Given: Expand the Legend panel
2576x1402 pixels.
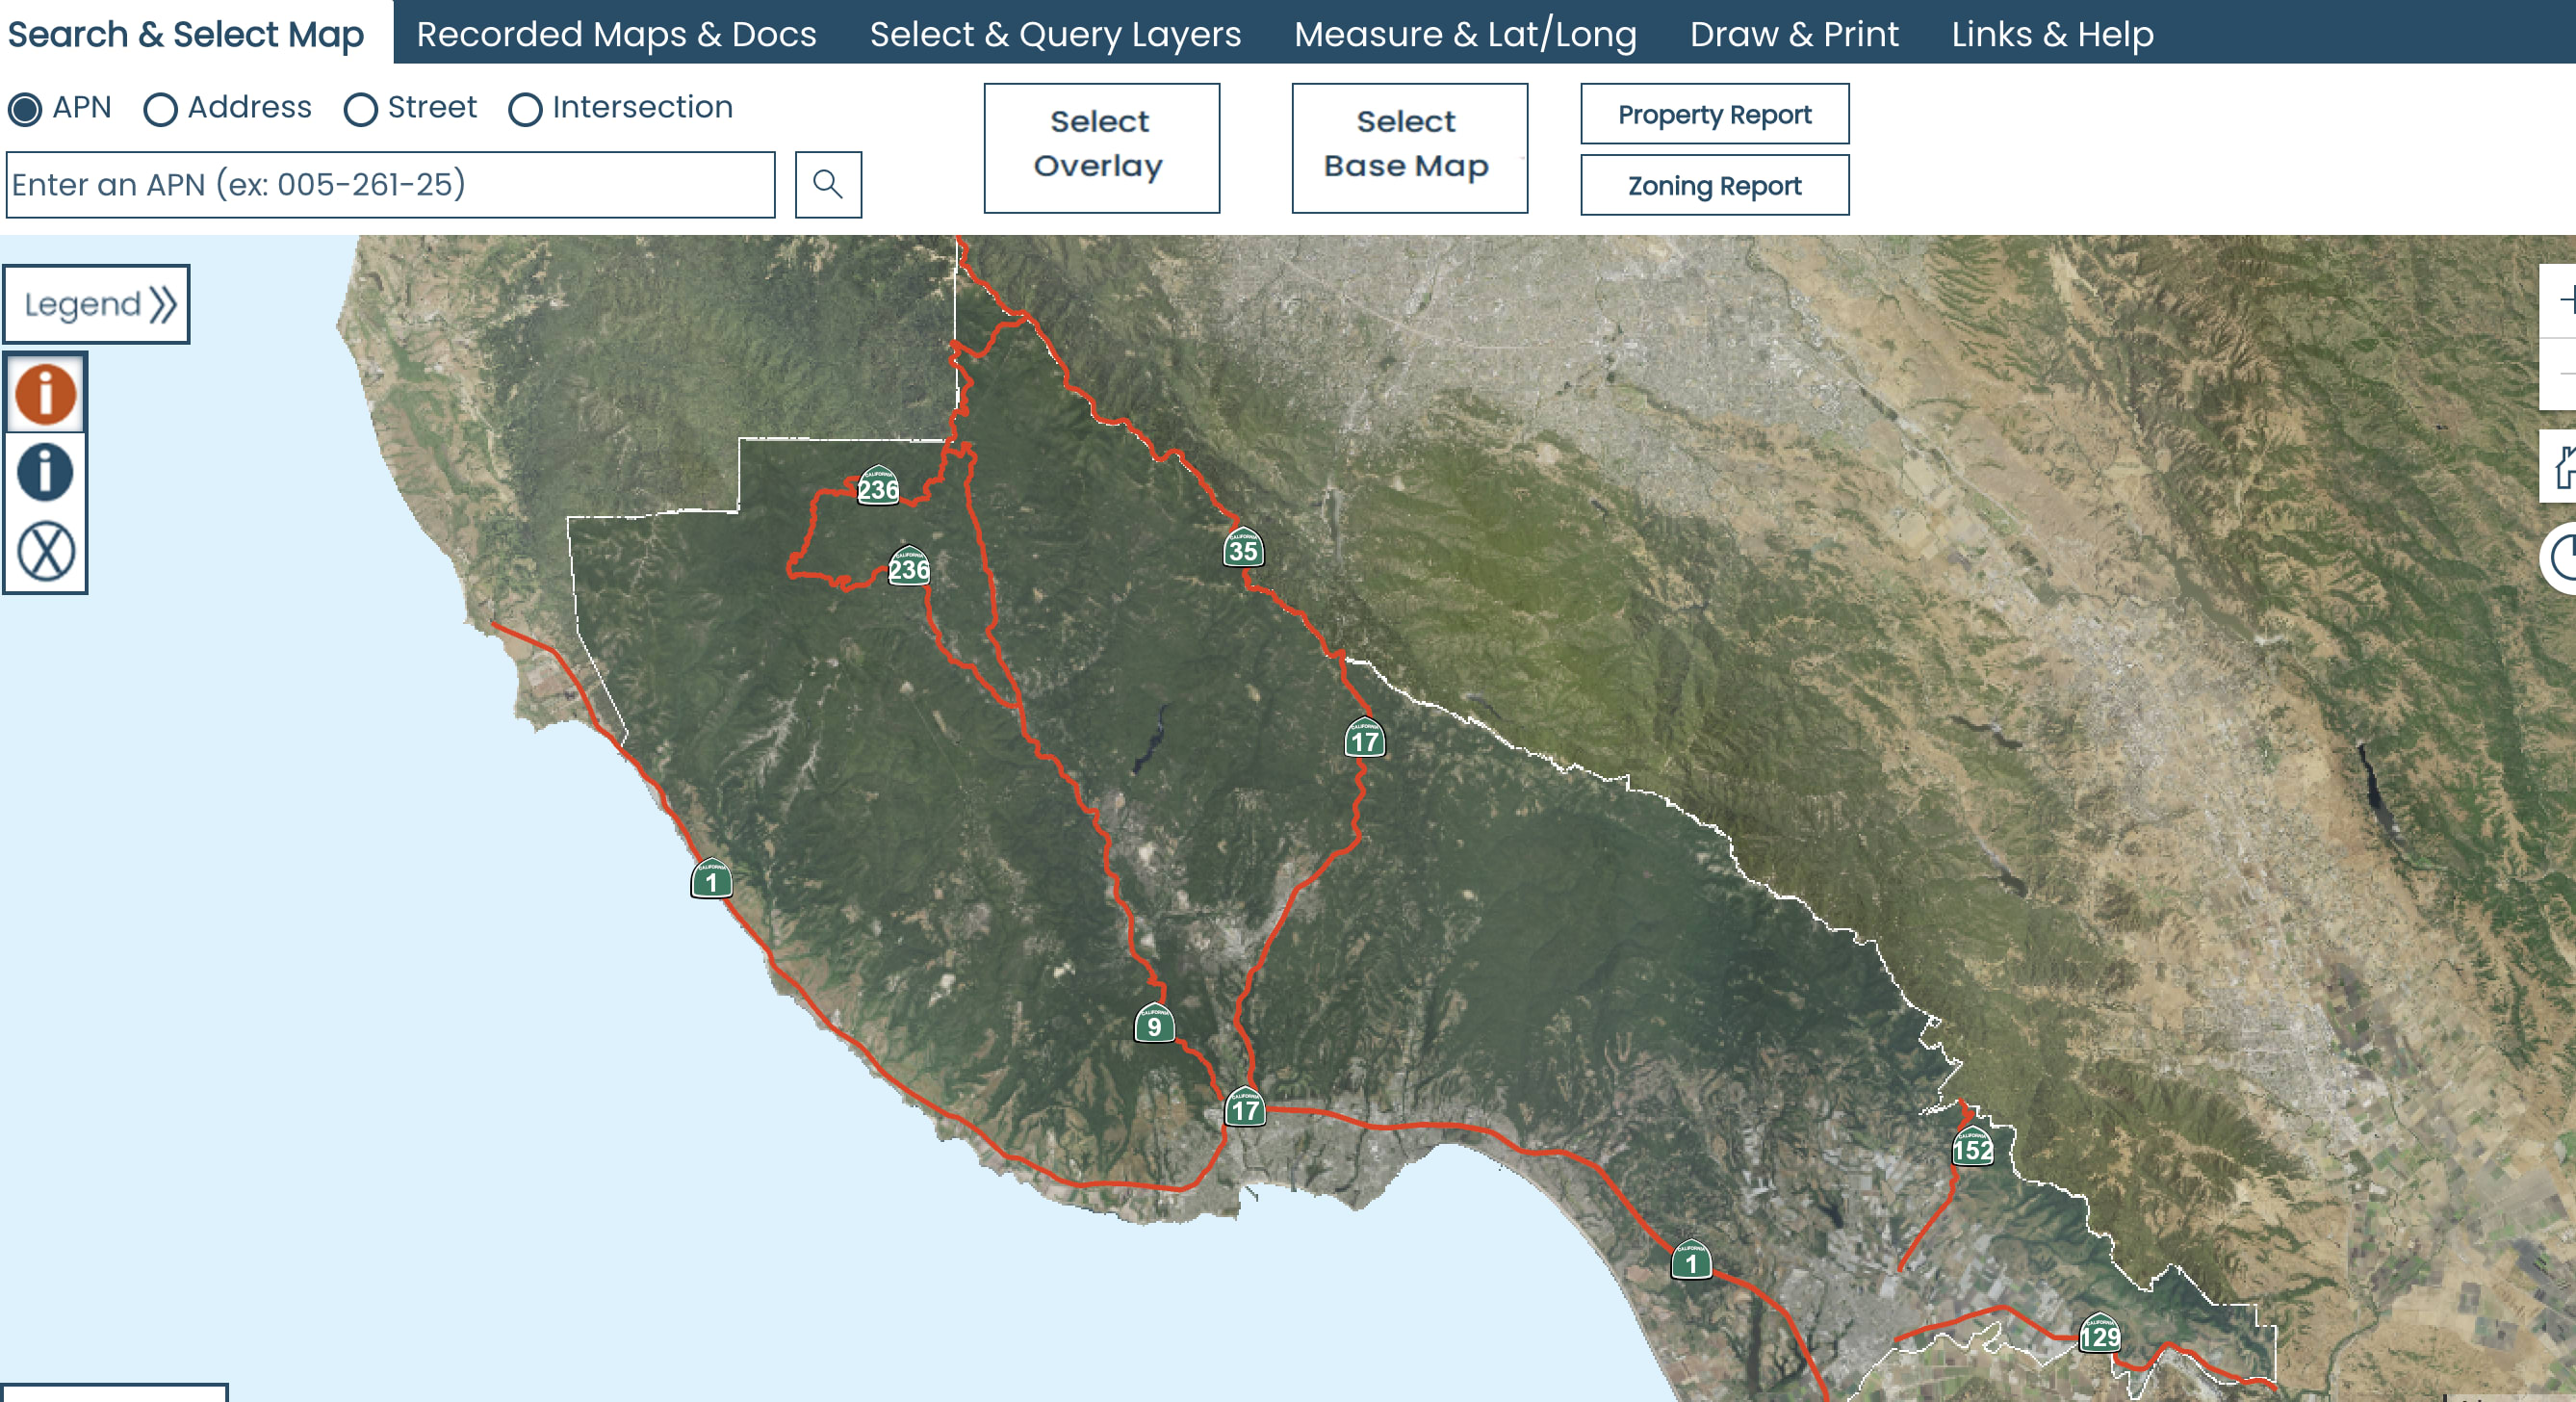Looking at the screenshot, I should [97, 304].
